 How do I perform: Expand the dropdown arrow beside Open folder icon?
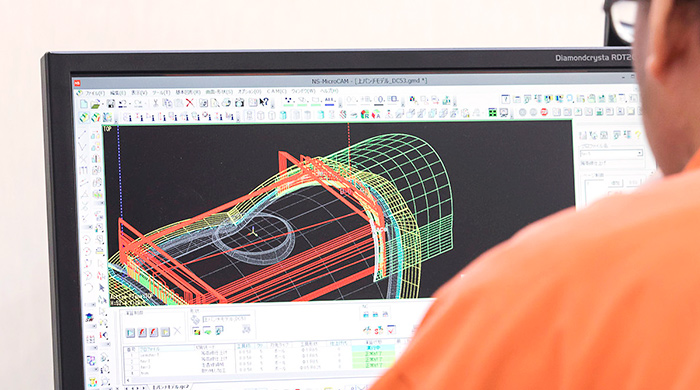click(x=102, y=104)
